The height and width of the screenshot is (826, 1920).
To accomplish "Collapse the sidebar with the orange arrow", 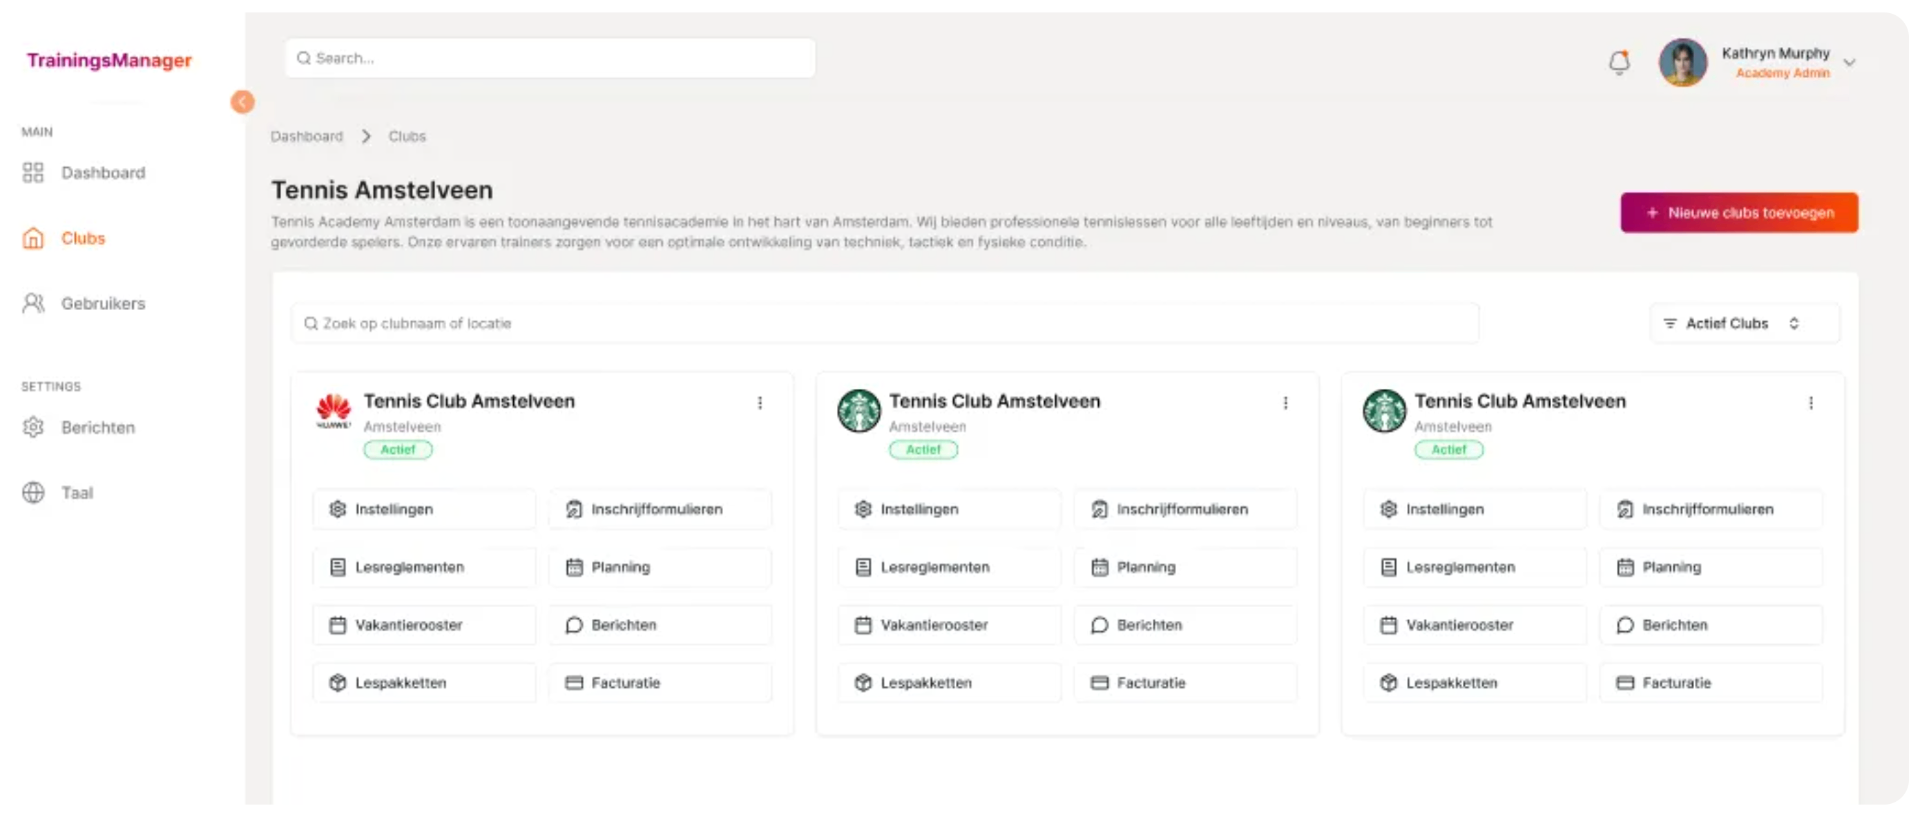I will pyautogui.click(x=242, y=102).
